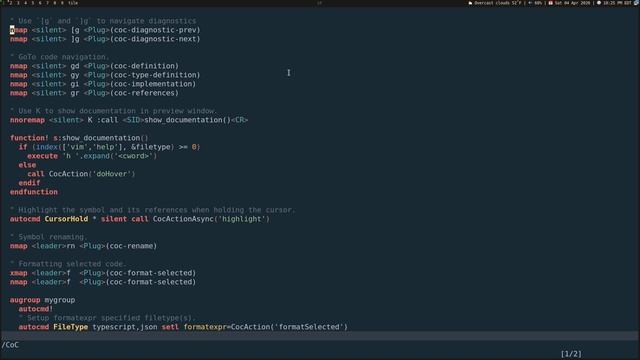
Task: Click the '(coc-implementation)' mapping text
Action: [153, 84]
